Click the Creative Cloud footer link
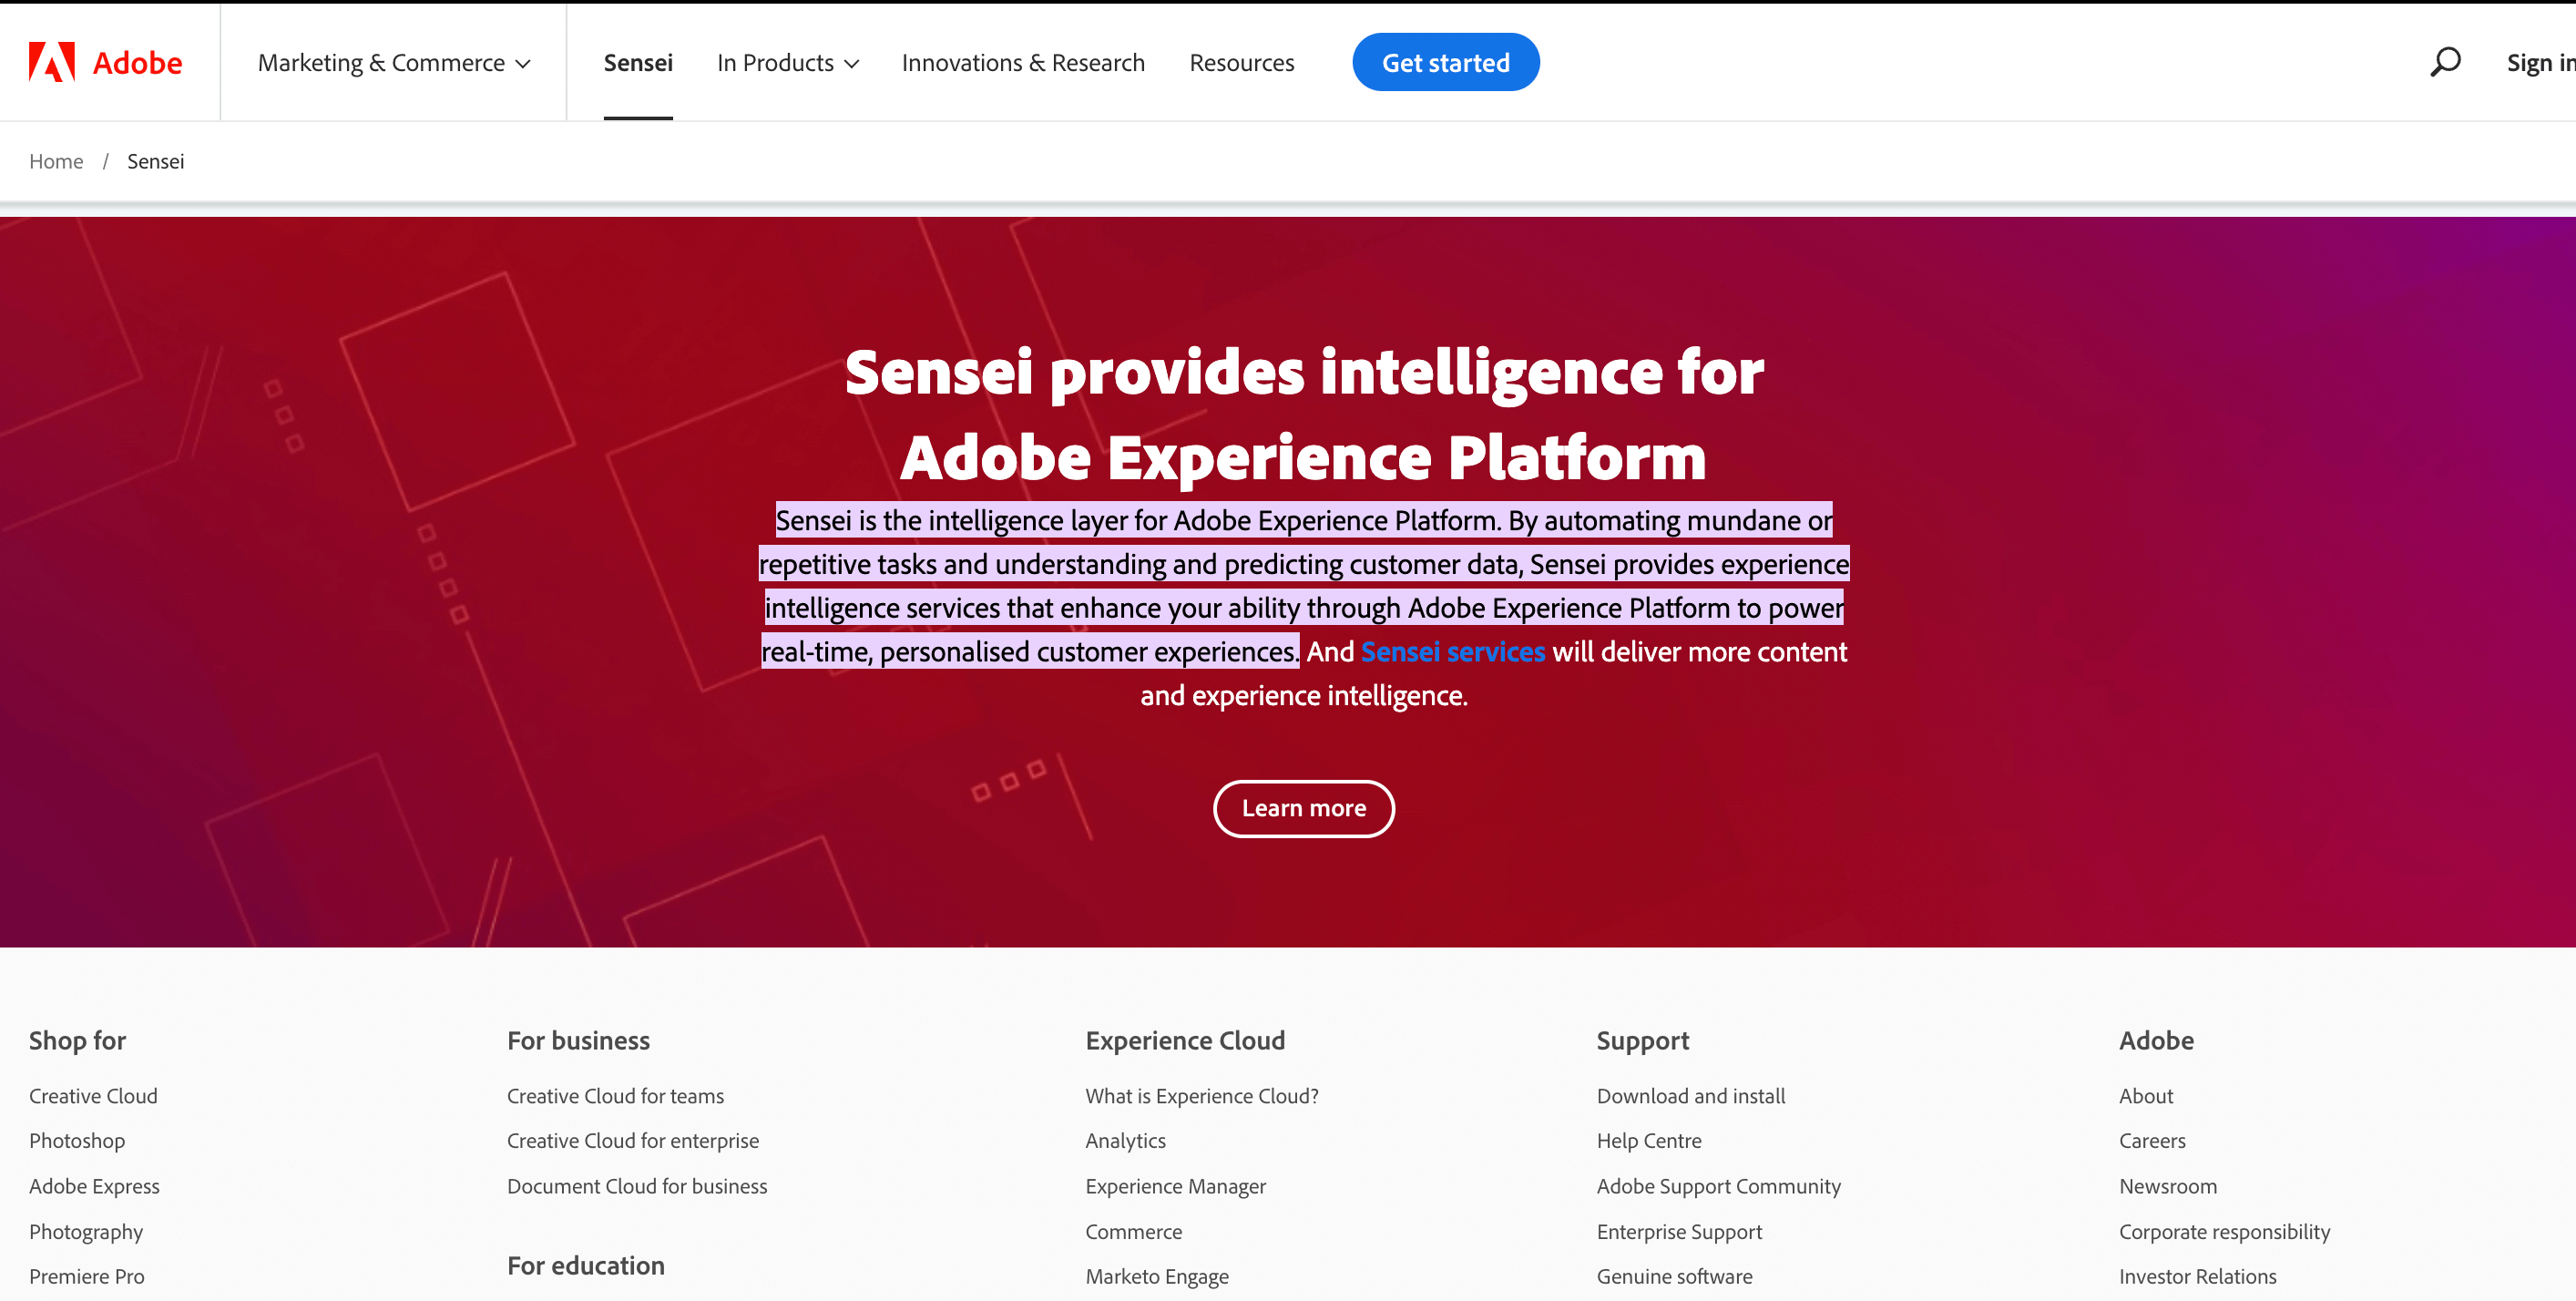The height and width of the screenshot is (1301, 2576). (x=93, y=1093)
